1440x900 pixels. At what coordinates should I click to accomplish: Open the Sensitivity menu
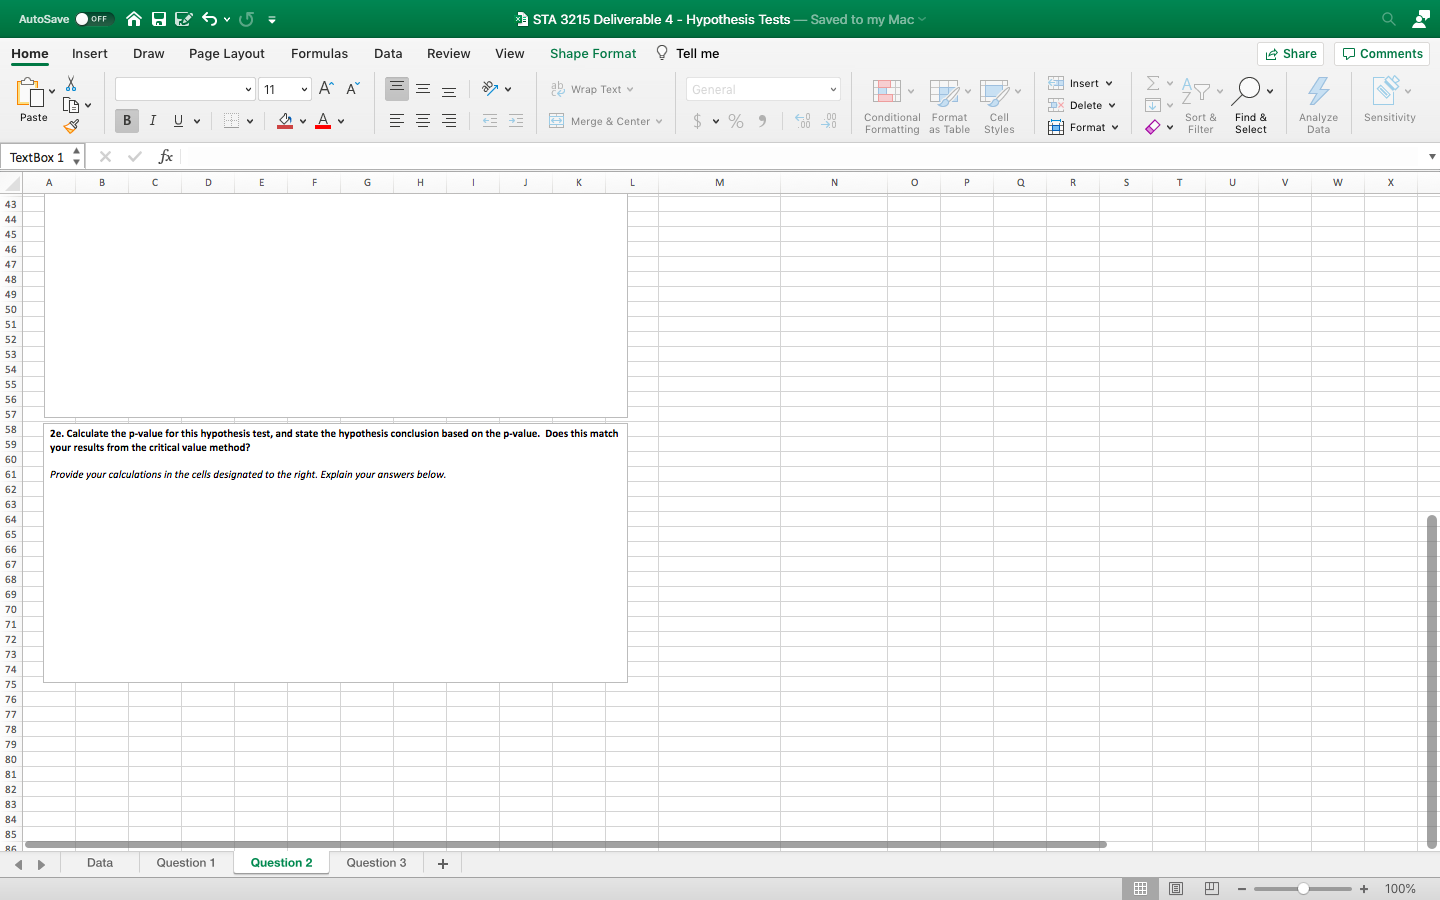[x=1389, y=100]
